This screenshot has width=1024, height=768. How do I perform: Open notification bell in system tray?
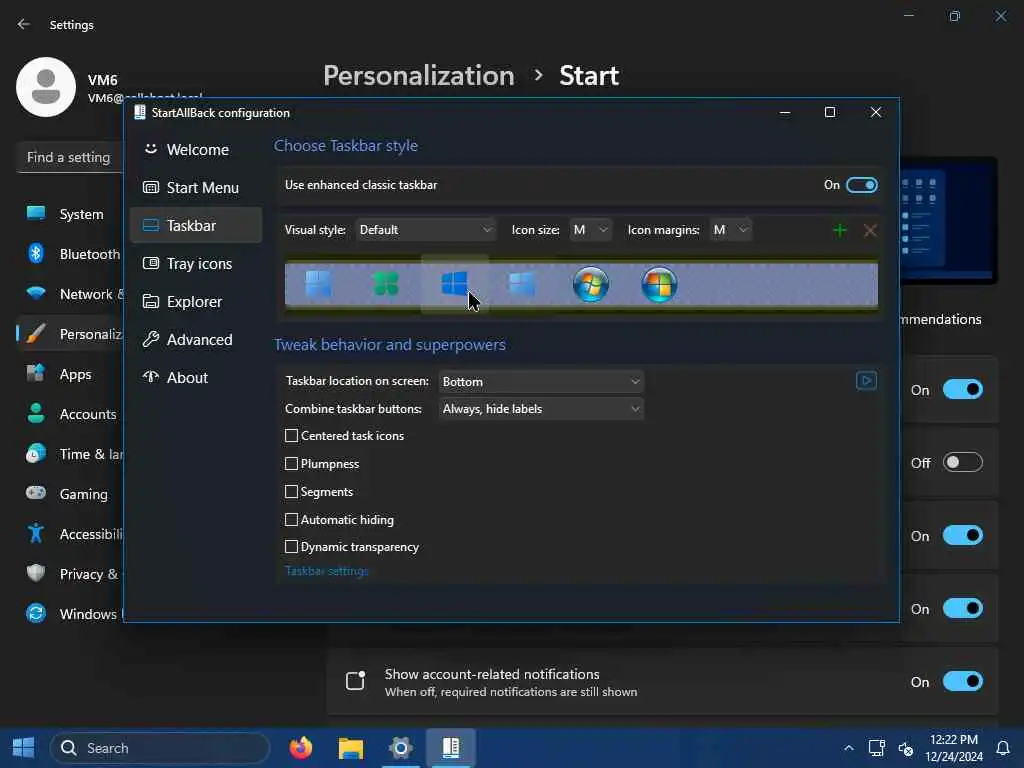tap(1002, 748)
